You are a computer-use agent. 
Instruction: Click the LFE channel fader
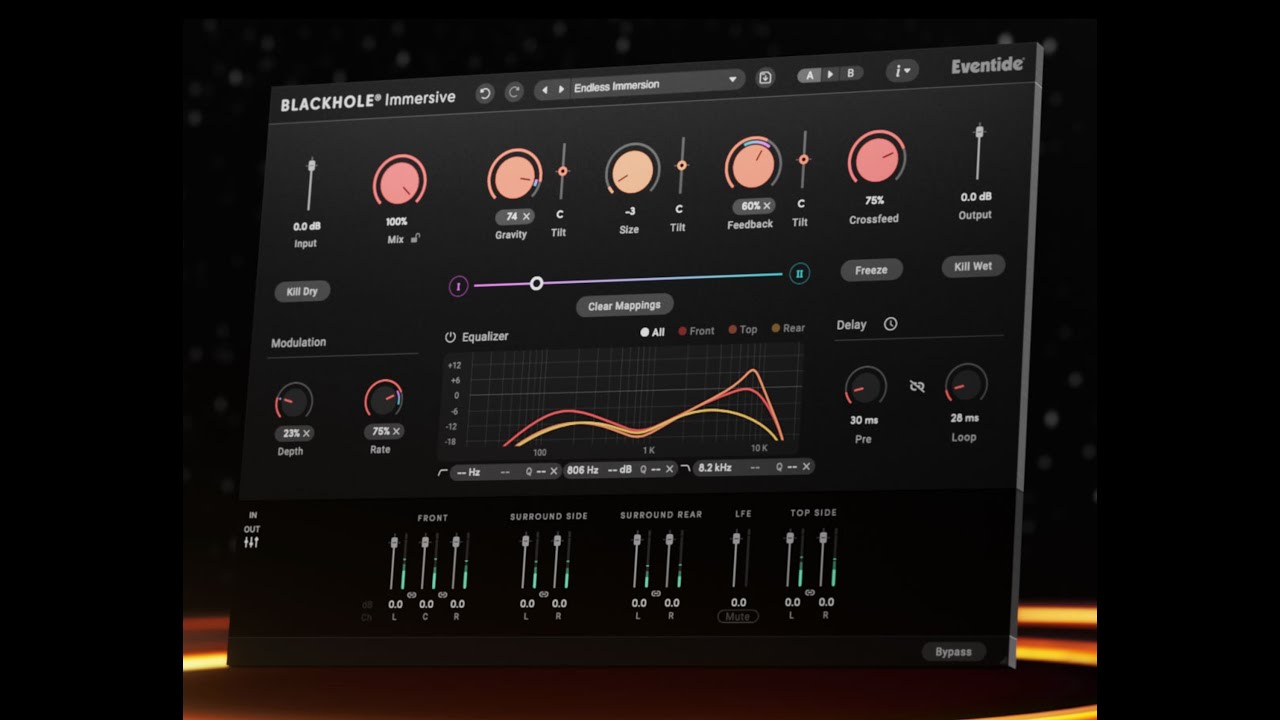[737, 558]
